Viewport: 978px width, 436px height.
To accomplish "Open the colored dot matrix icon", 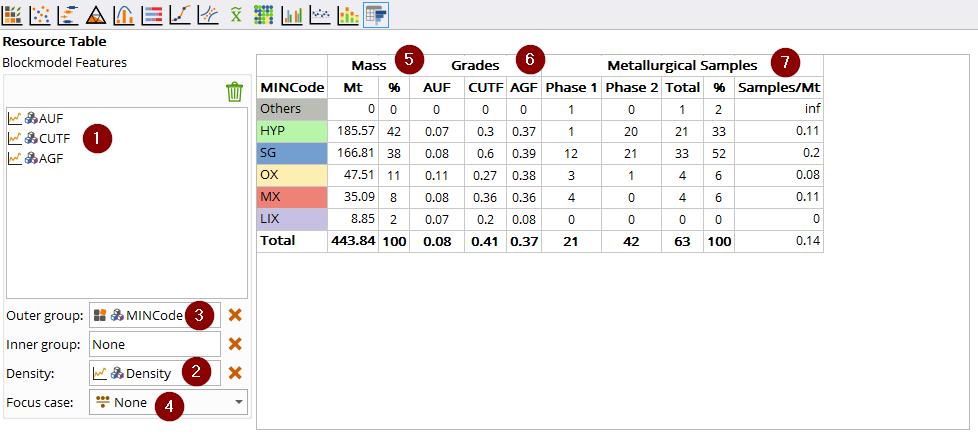I will [x=264, y=14].
